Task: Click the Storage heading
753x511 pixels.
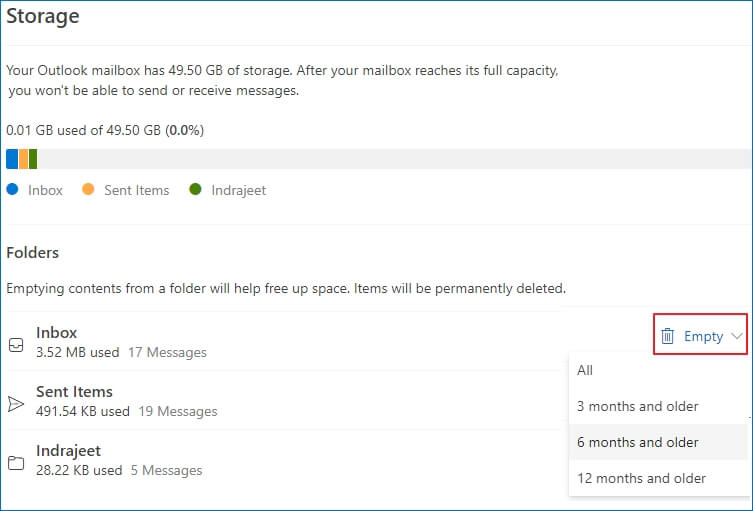Action: (x=43, y=16)
